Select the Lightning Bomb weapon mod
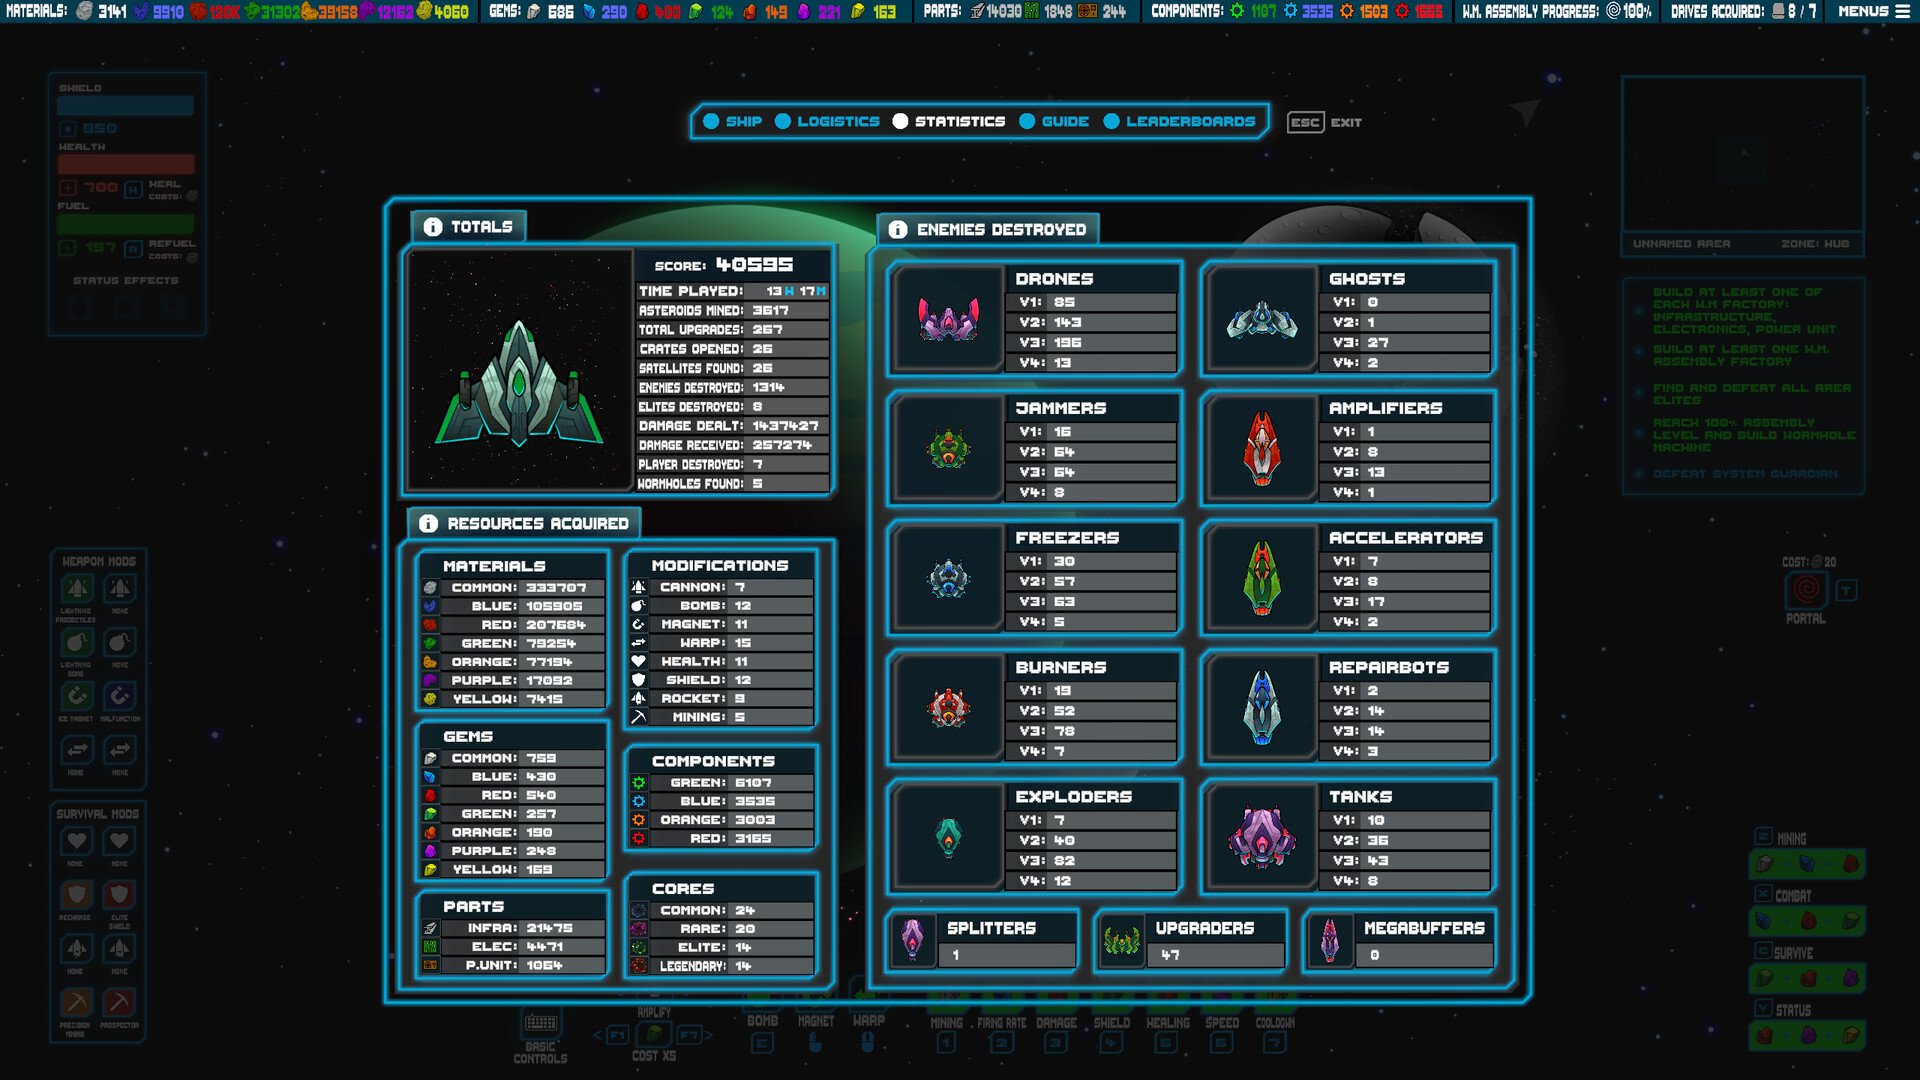The width and height of the screenshot is (1920, 1080). pyautogui.click(x=77, y=643)
